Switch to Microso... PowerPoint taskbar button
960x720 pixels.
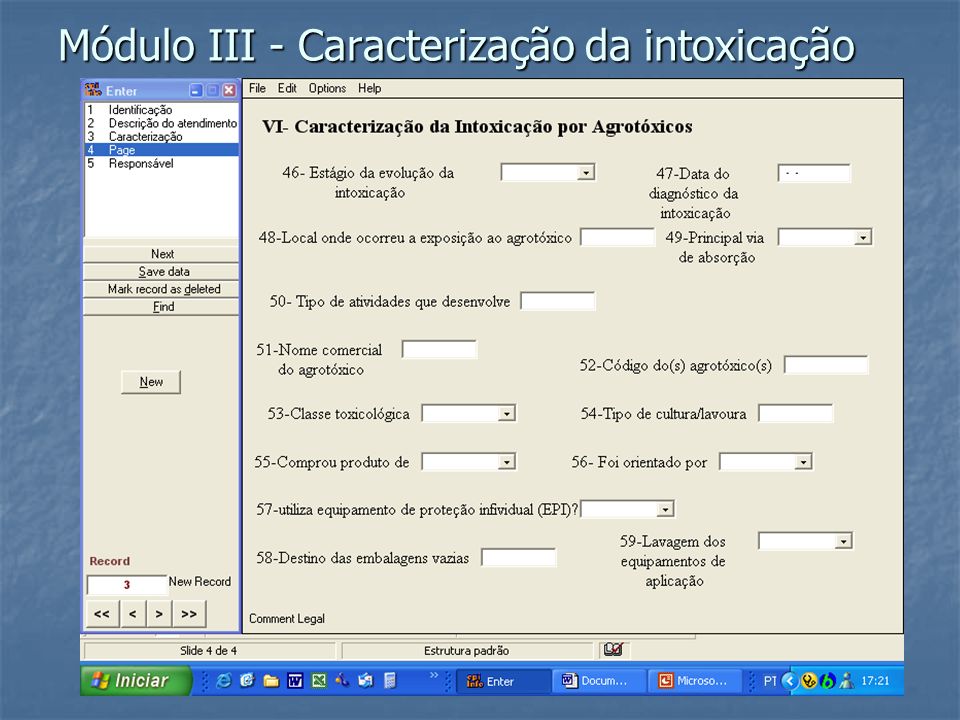694,681
